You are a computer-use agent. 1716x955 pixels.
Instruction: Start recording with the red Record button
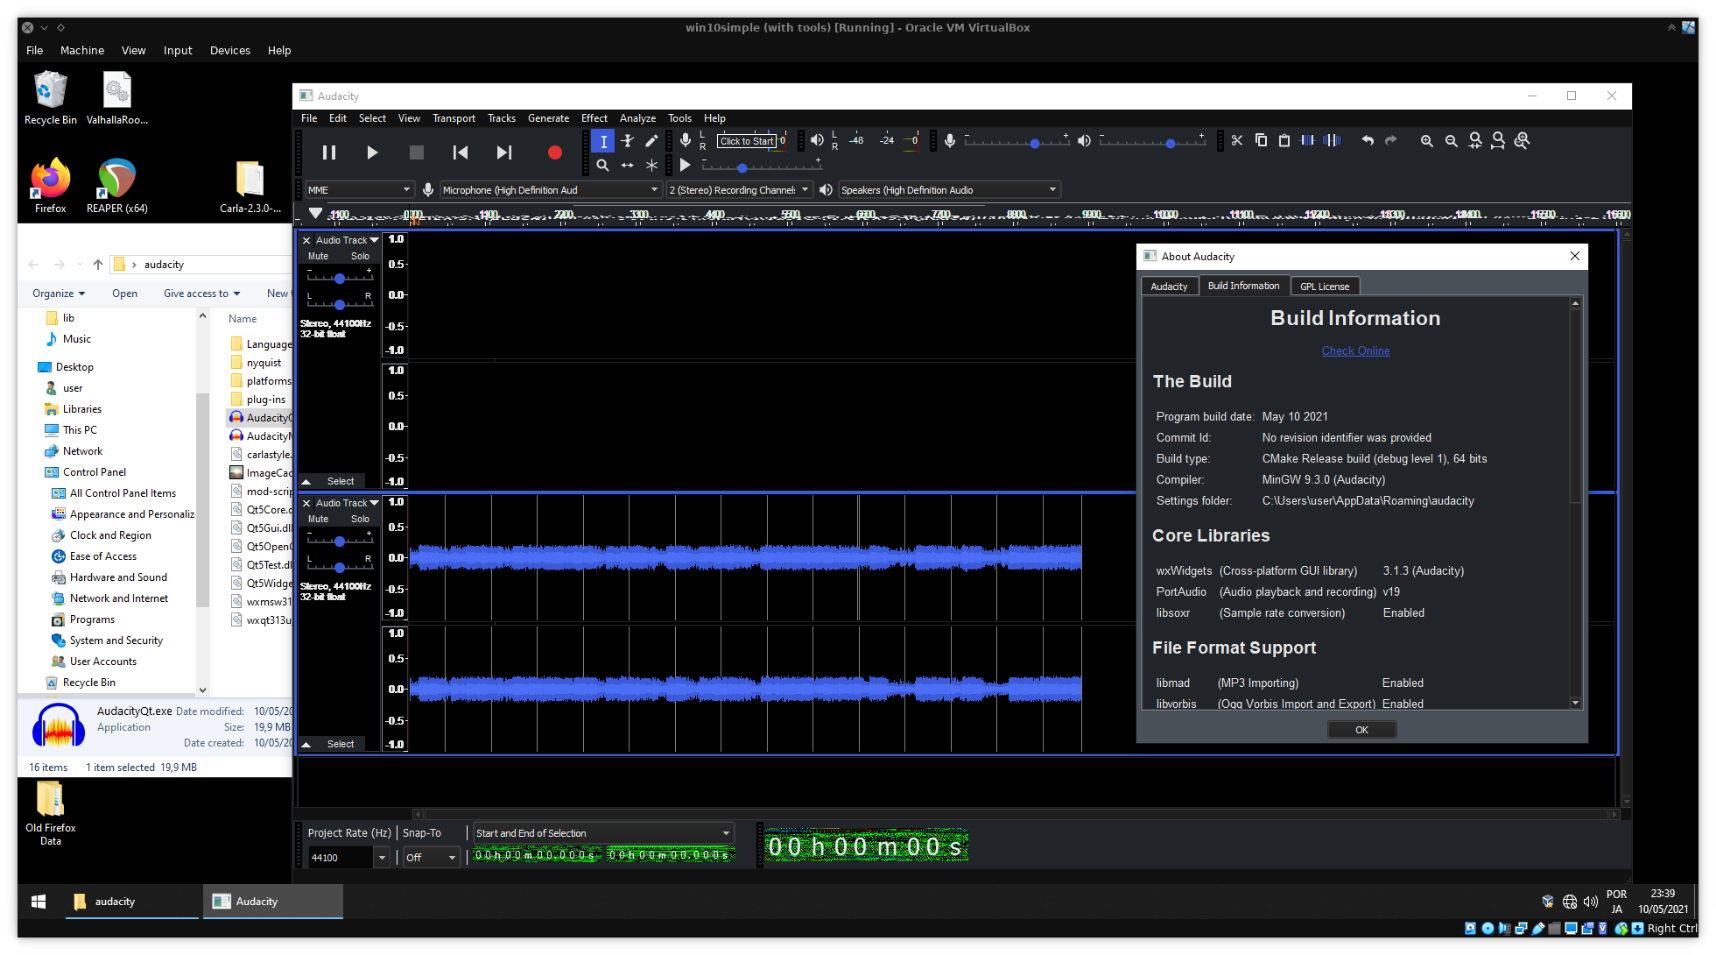tap(555, 152)
